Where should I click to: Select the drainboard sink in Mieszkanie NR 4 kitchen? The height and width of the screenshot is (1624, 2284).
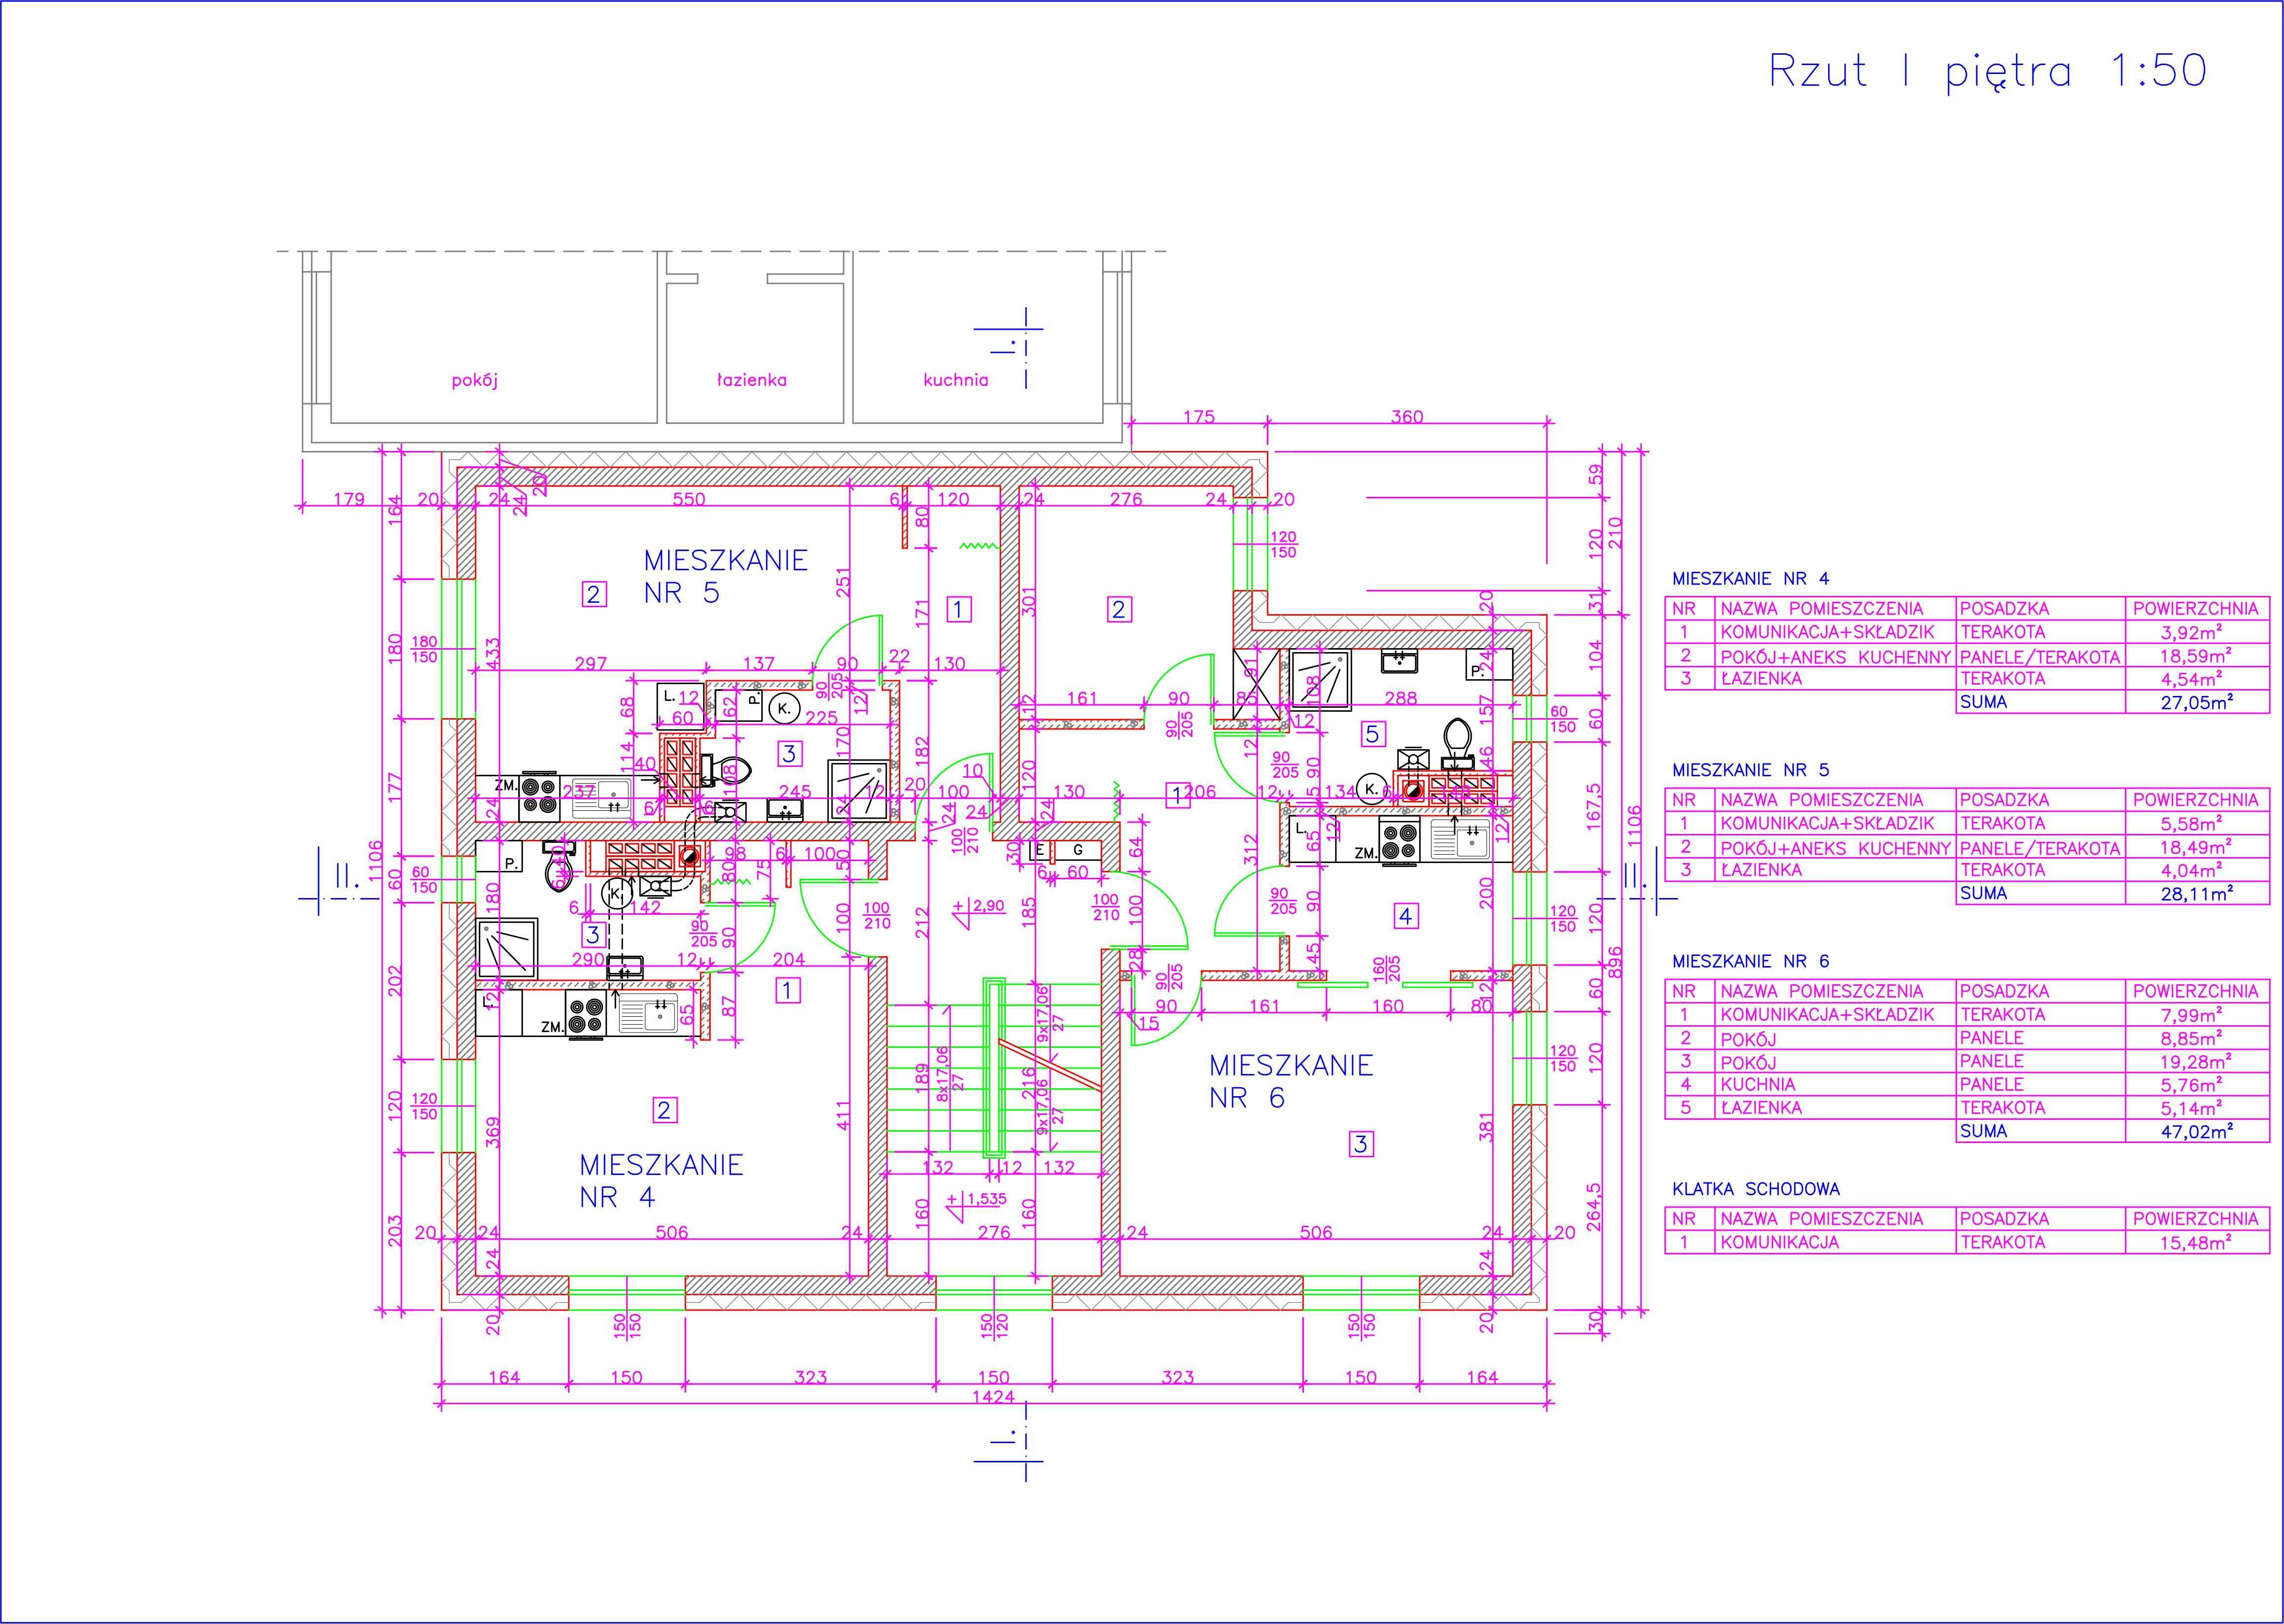click(648, 1012)
